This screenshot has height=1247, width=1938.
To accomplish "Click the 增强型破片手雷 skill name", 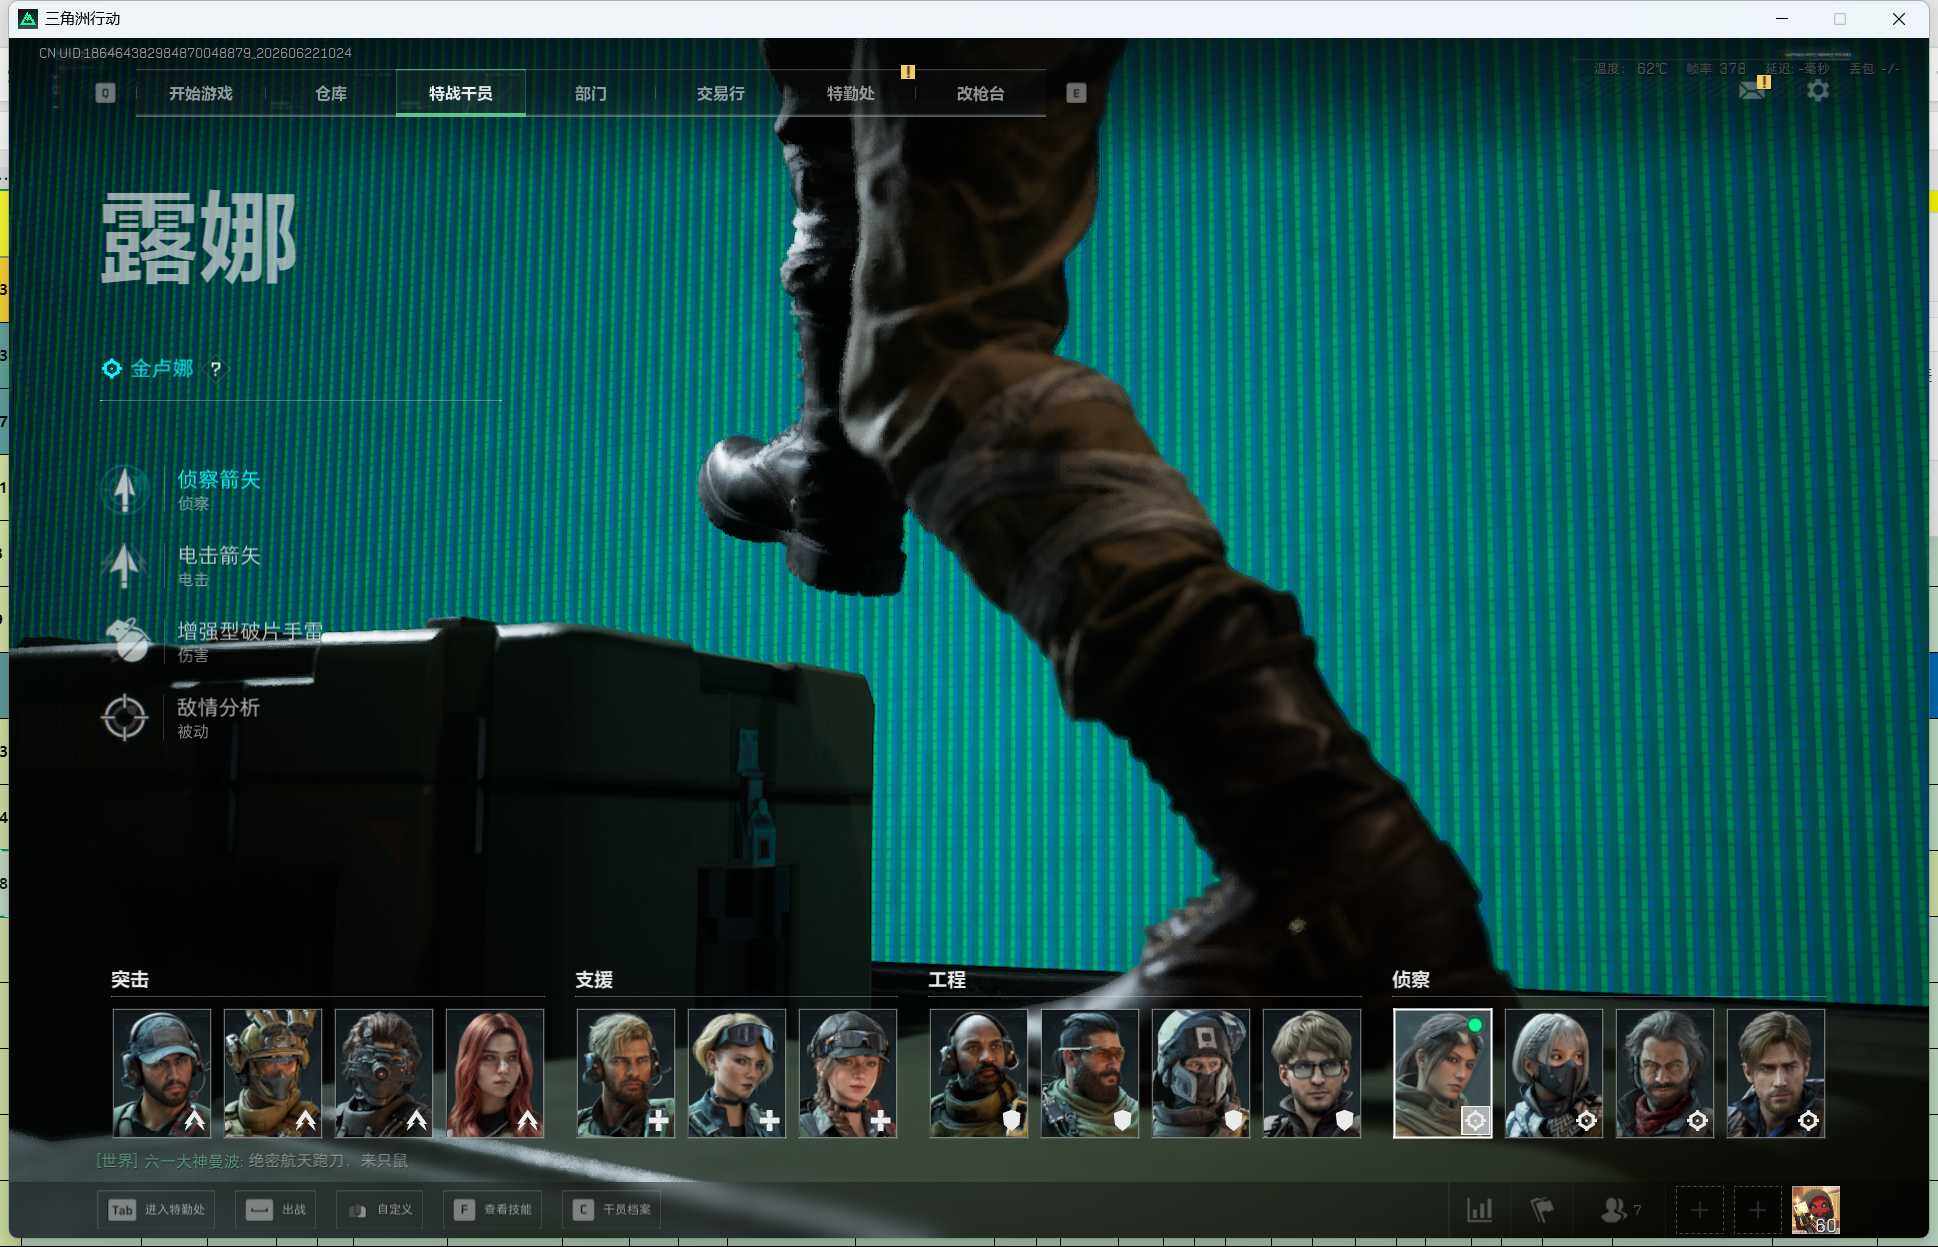I will [250, 632].
